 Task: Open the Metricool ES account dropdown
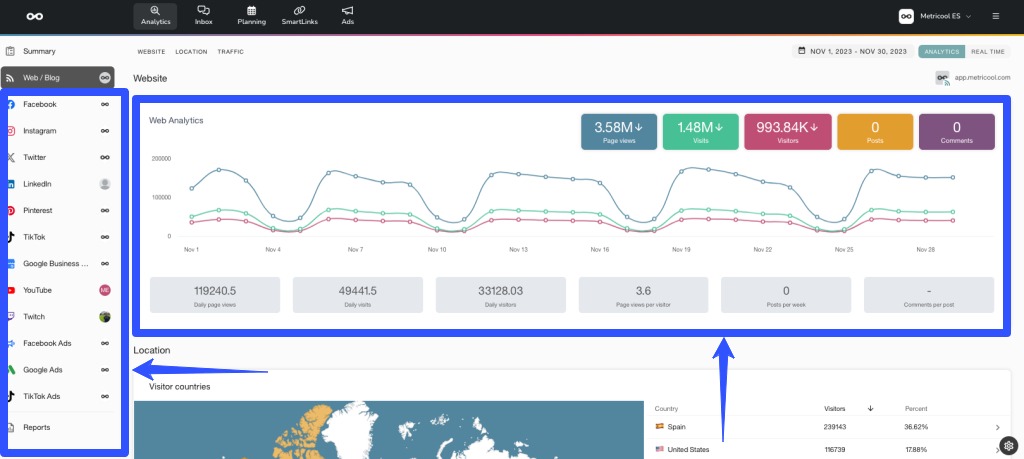935,16
